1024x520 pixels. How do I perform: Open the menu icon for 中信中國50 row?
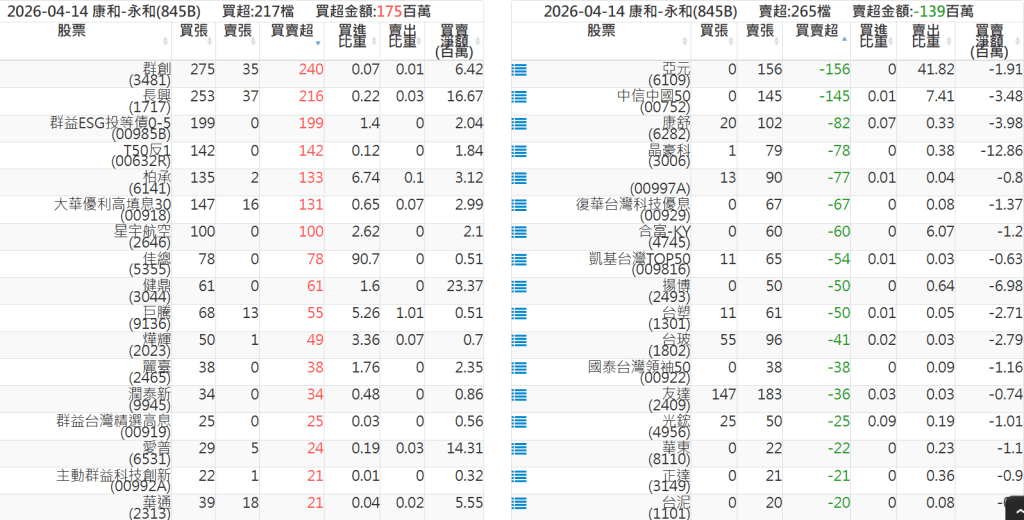519,97
